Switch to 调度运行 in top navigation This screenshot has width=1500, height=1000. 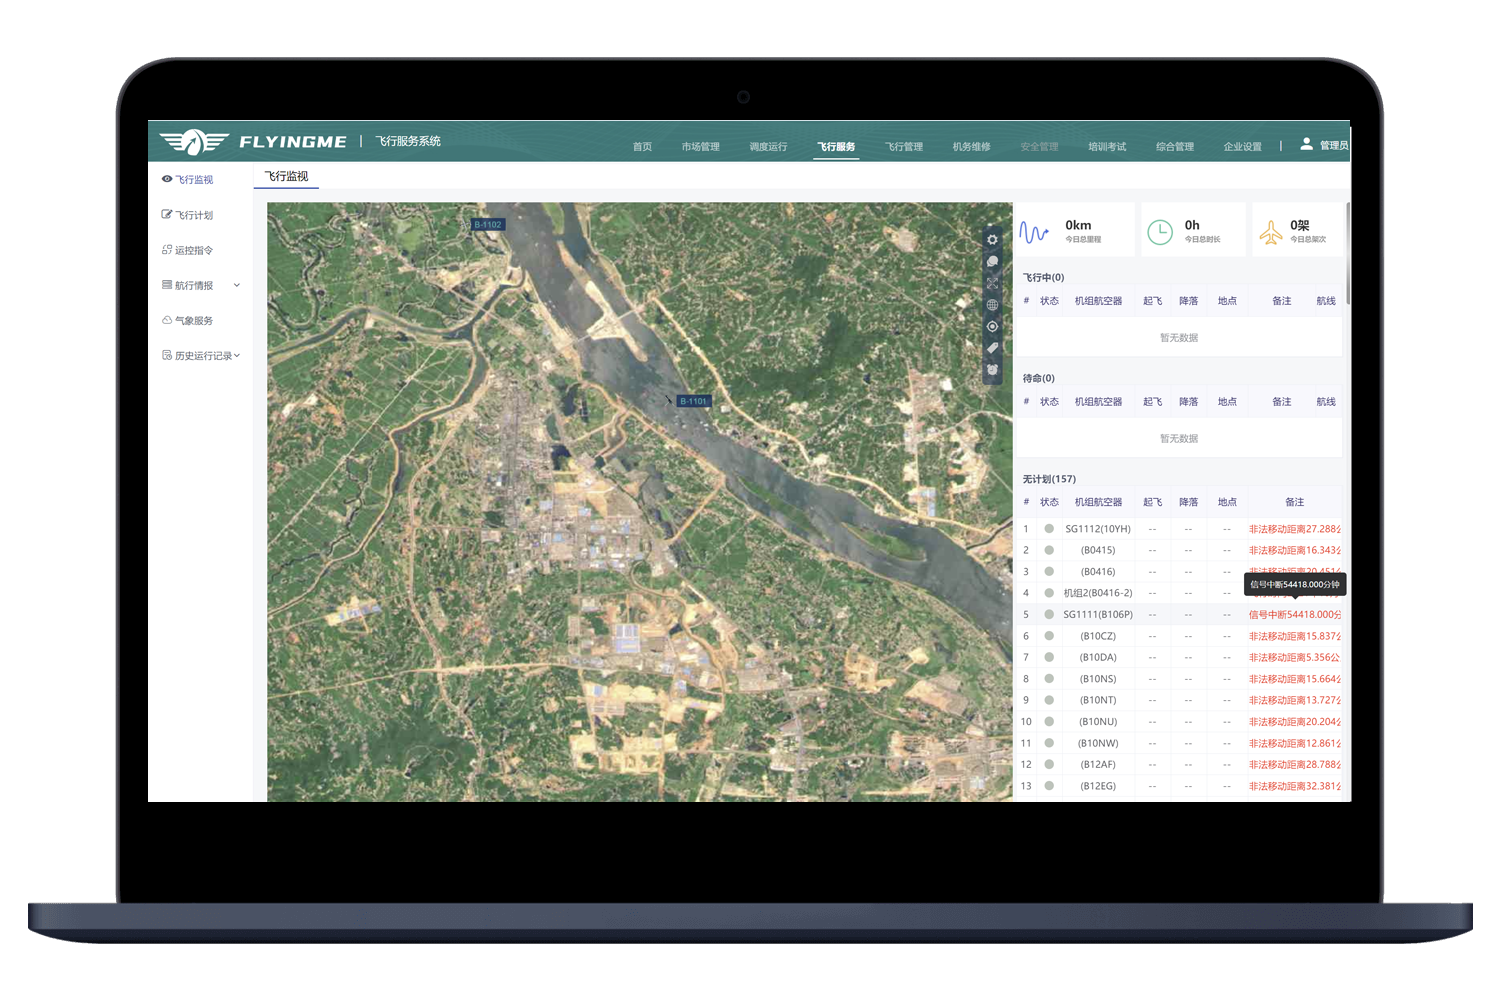click(x=768, y=147)
